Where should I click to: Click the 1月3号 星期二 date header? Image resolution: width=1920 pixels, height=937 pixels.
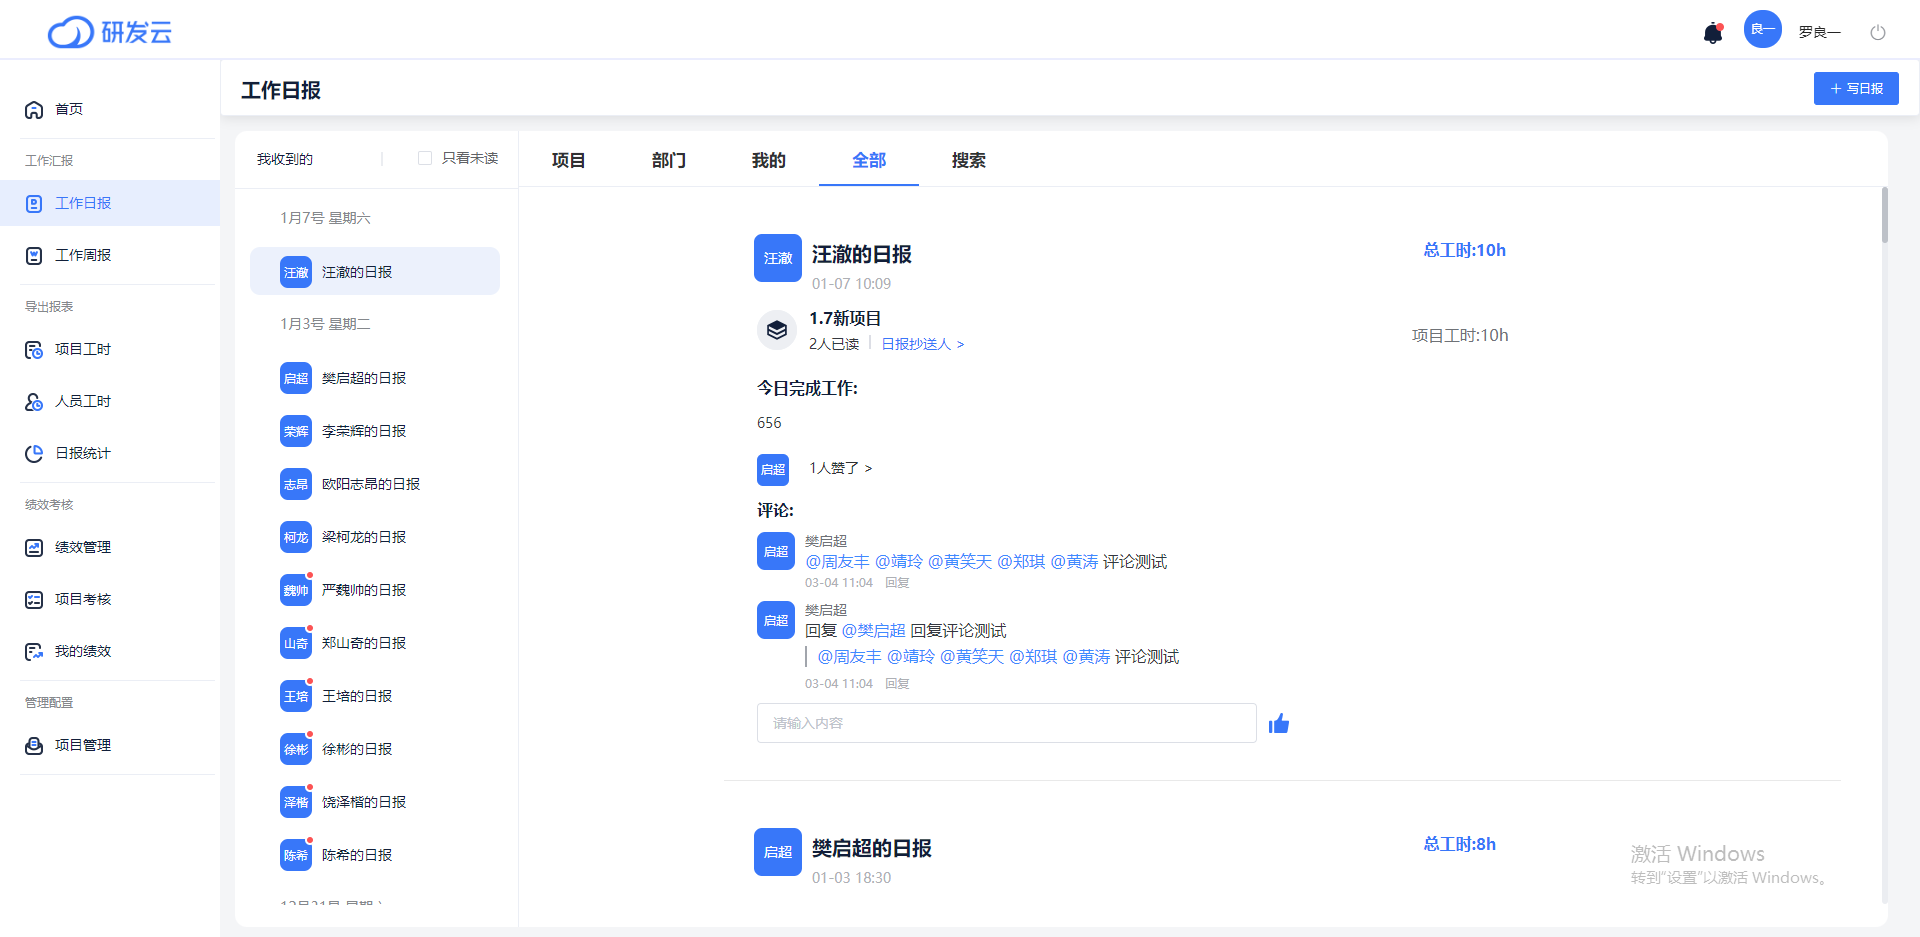tap(325, 324)
